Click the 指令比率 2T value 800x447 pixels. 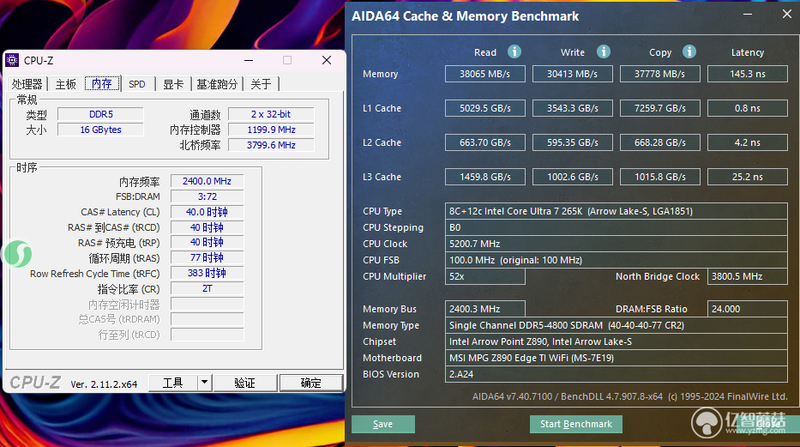(x=207, y=288)
